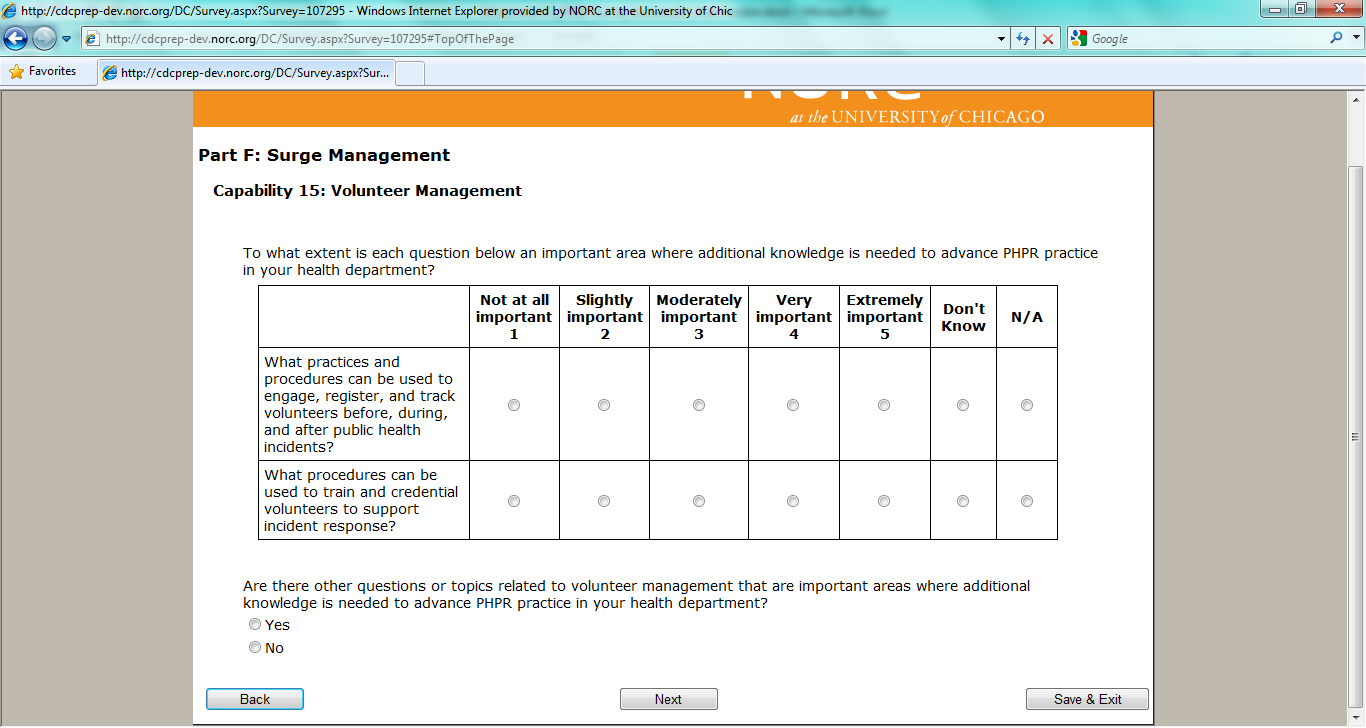Image resolution: width=1366 pixels, height=728 pixels.
Task: Go forward with the browser Forward arrow
Action: tap(45, 39)
